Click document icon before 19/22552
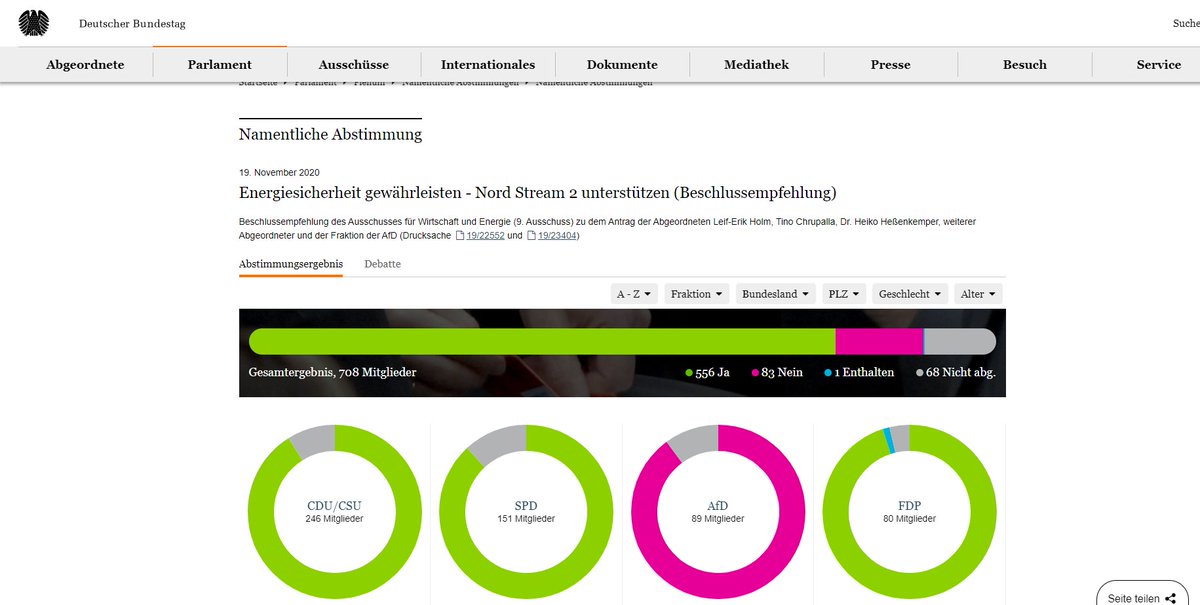Viewport: 1200px width, 605px height. [x=460, y=236]
